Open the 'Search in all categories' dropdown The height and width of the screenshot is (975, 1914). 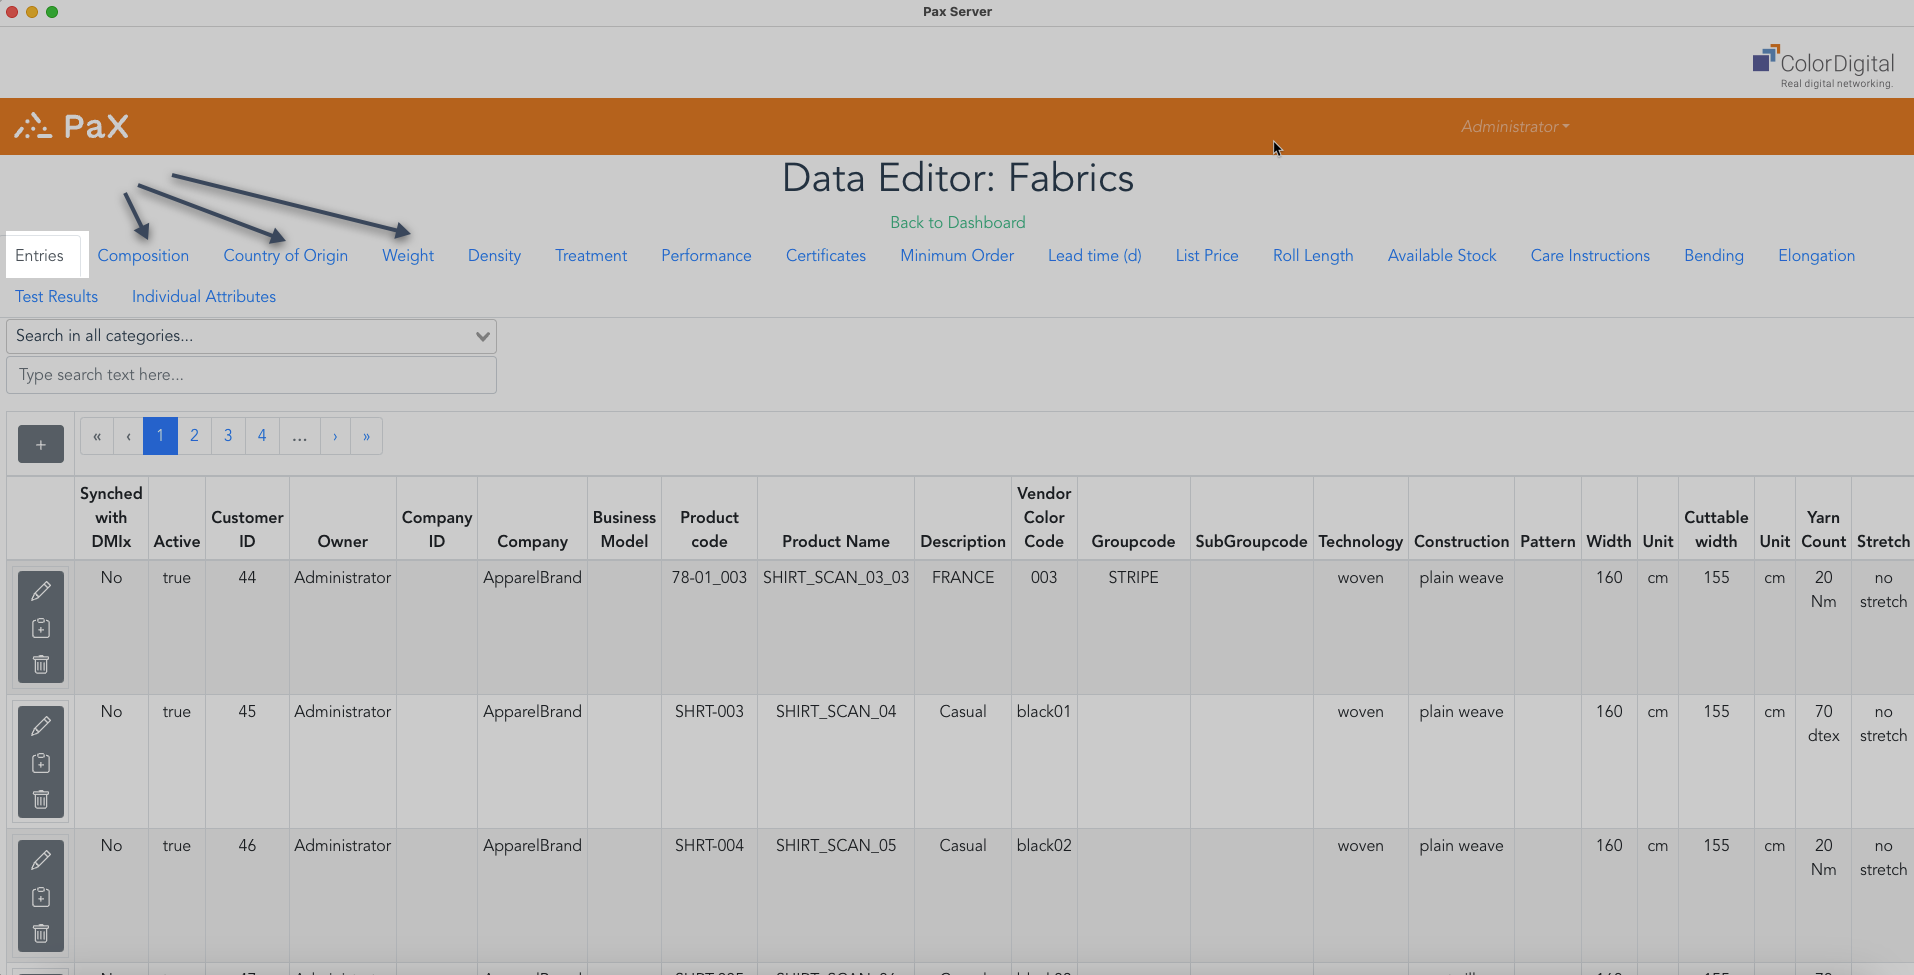[251, 336]
